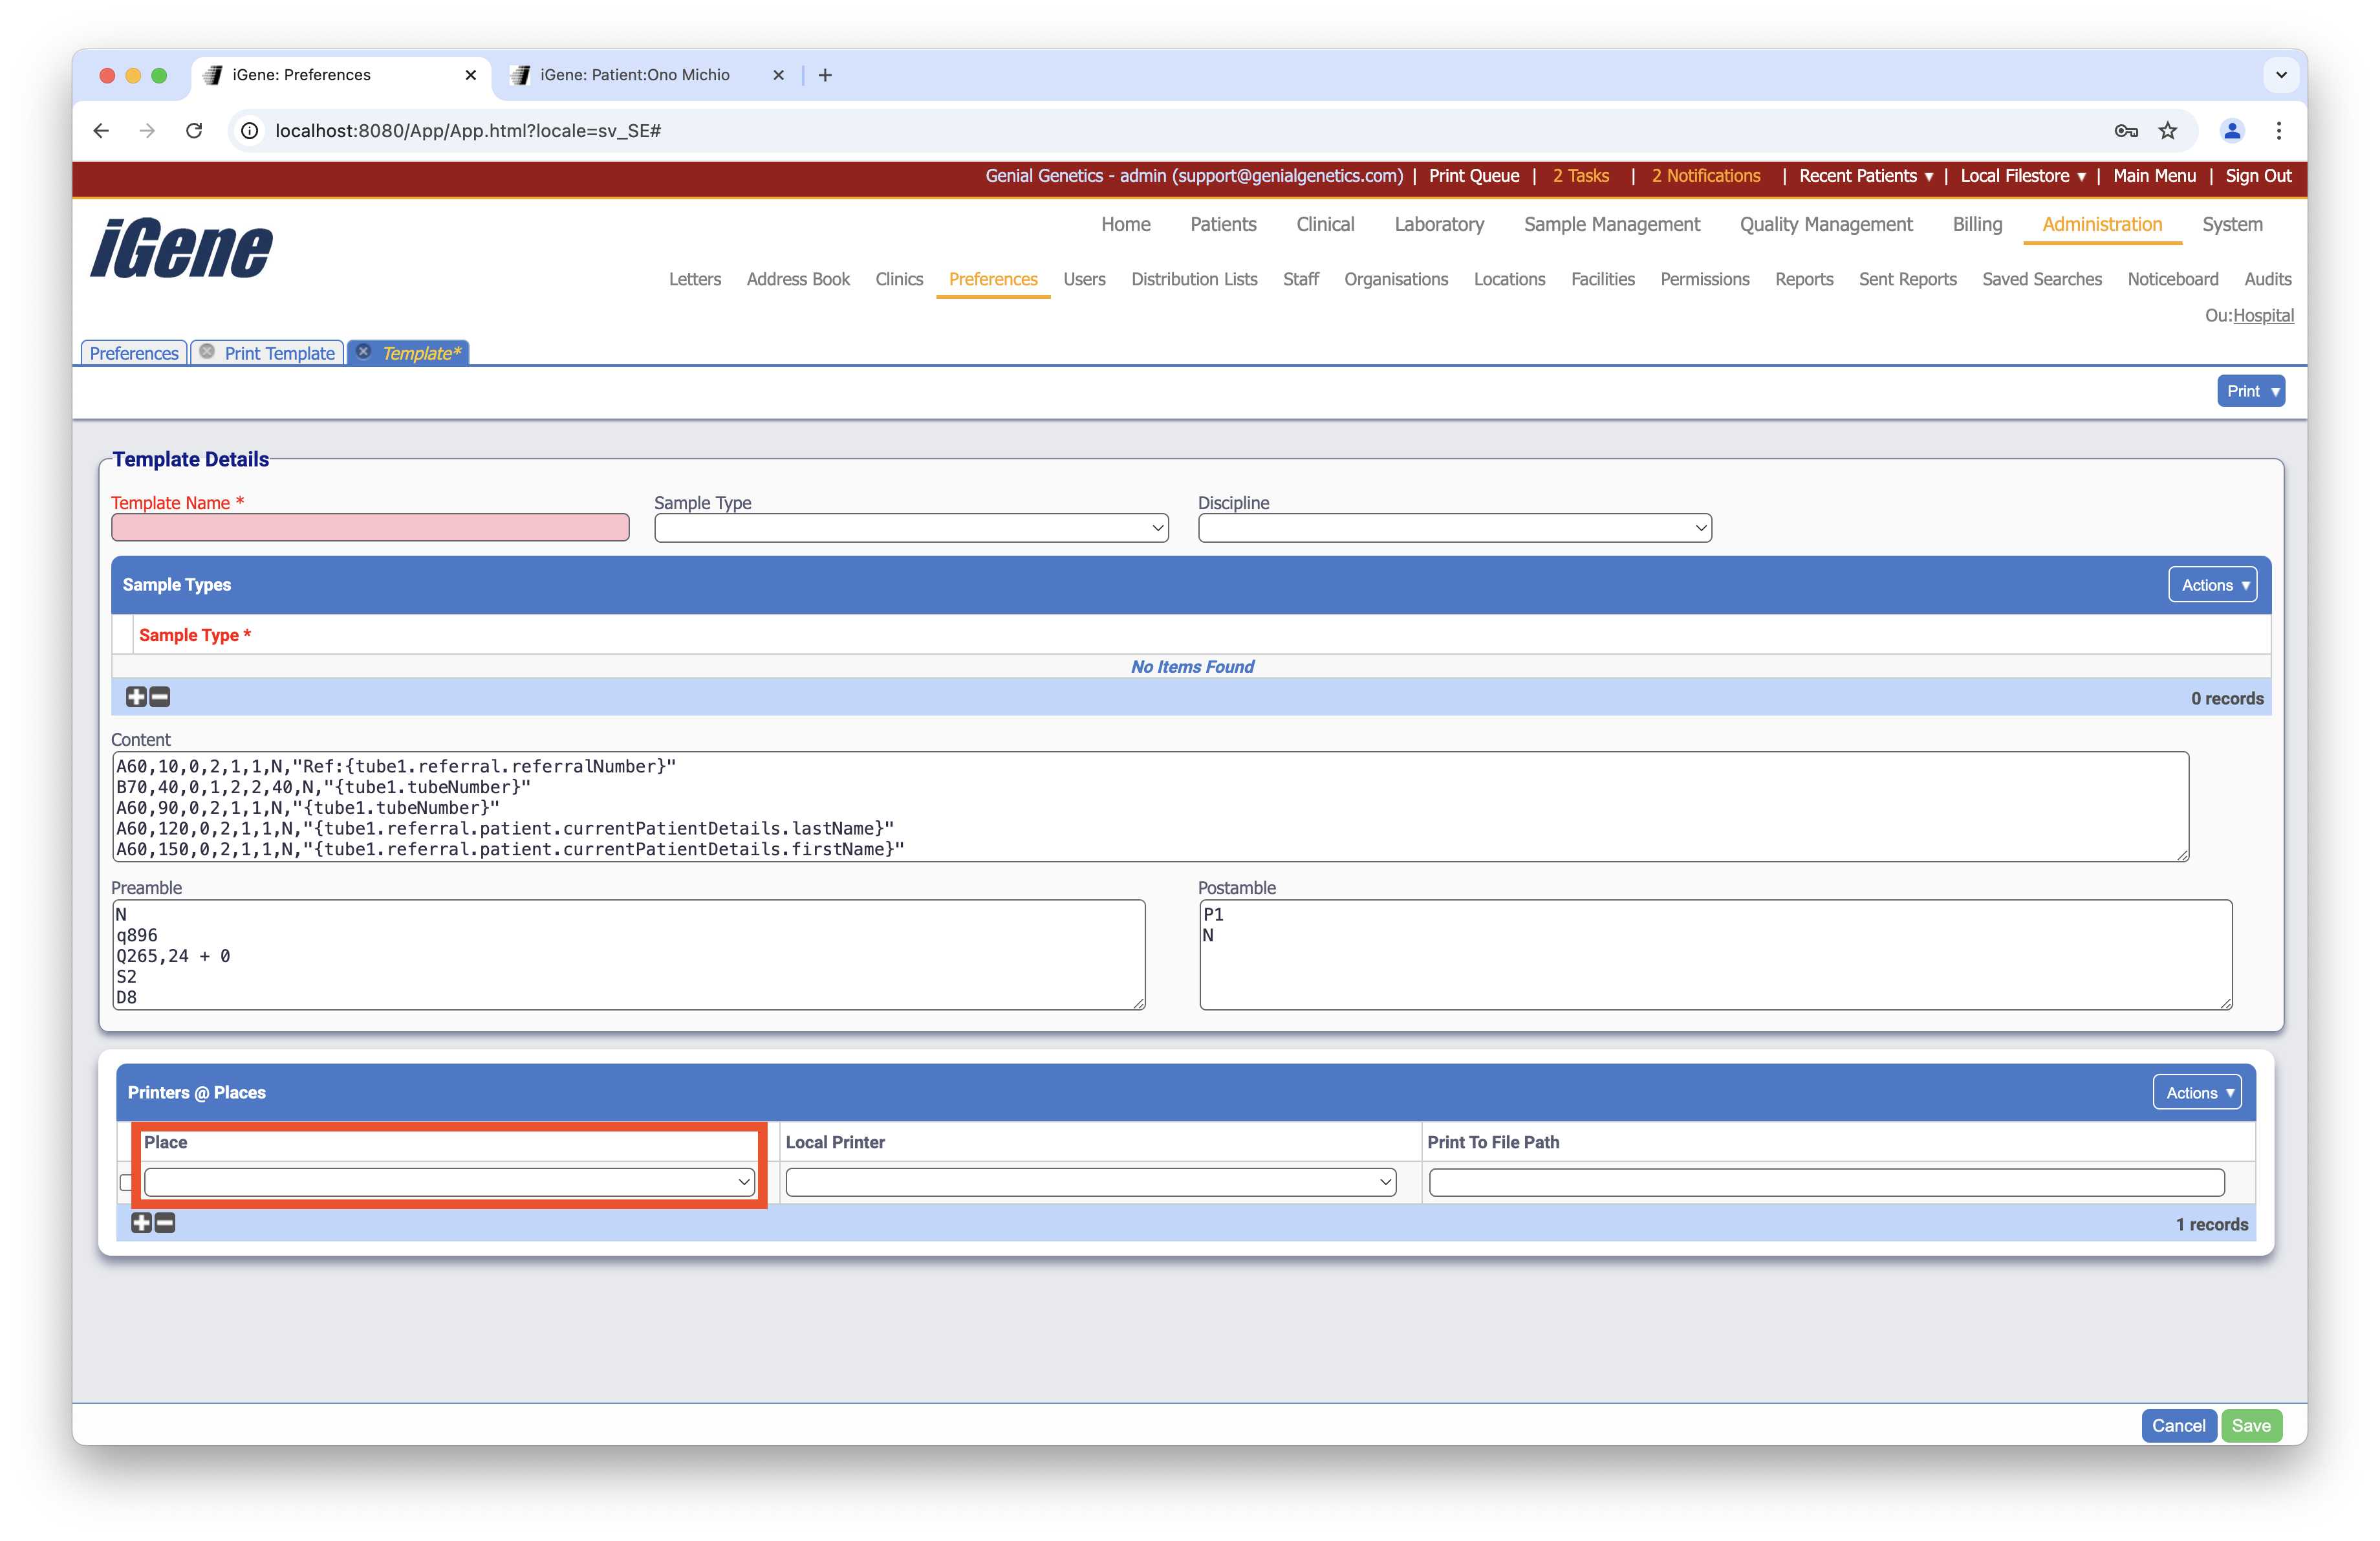The width and height of the screenshot is (2380, 1541).
Task: Remove a row in Sample Types table
Action: (160, 697)
